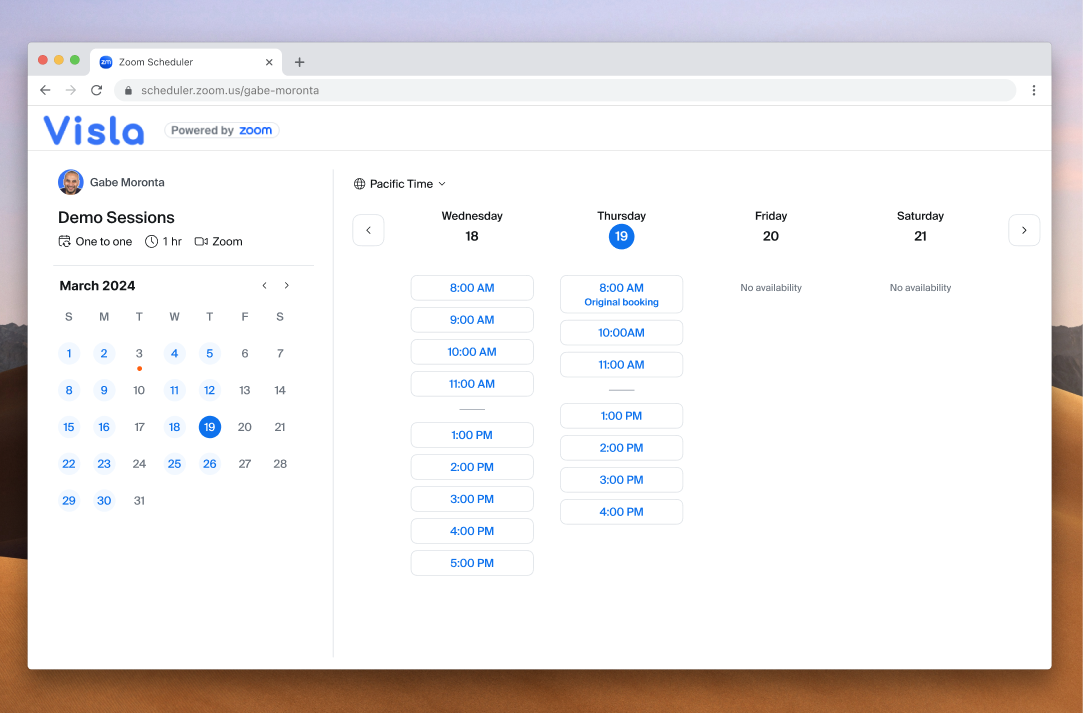1083x713 pixels.
Task: Book Wednesday 3:00 PM slot
Action: pyautogui.click(x=472, y=499)
